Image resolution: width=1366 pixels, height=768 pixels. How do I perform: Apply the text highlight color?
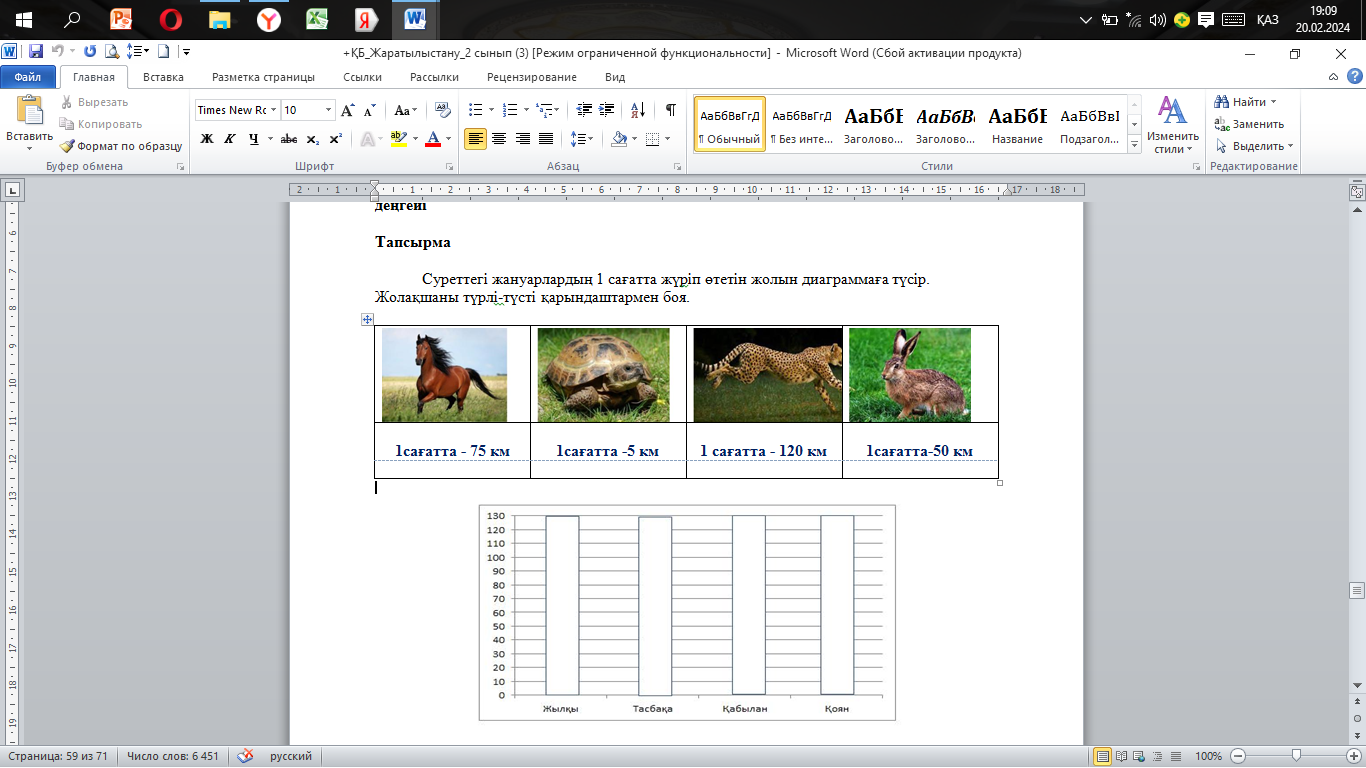[398, 139]
